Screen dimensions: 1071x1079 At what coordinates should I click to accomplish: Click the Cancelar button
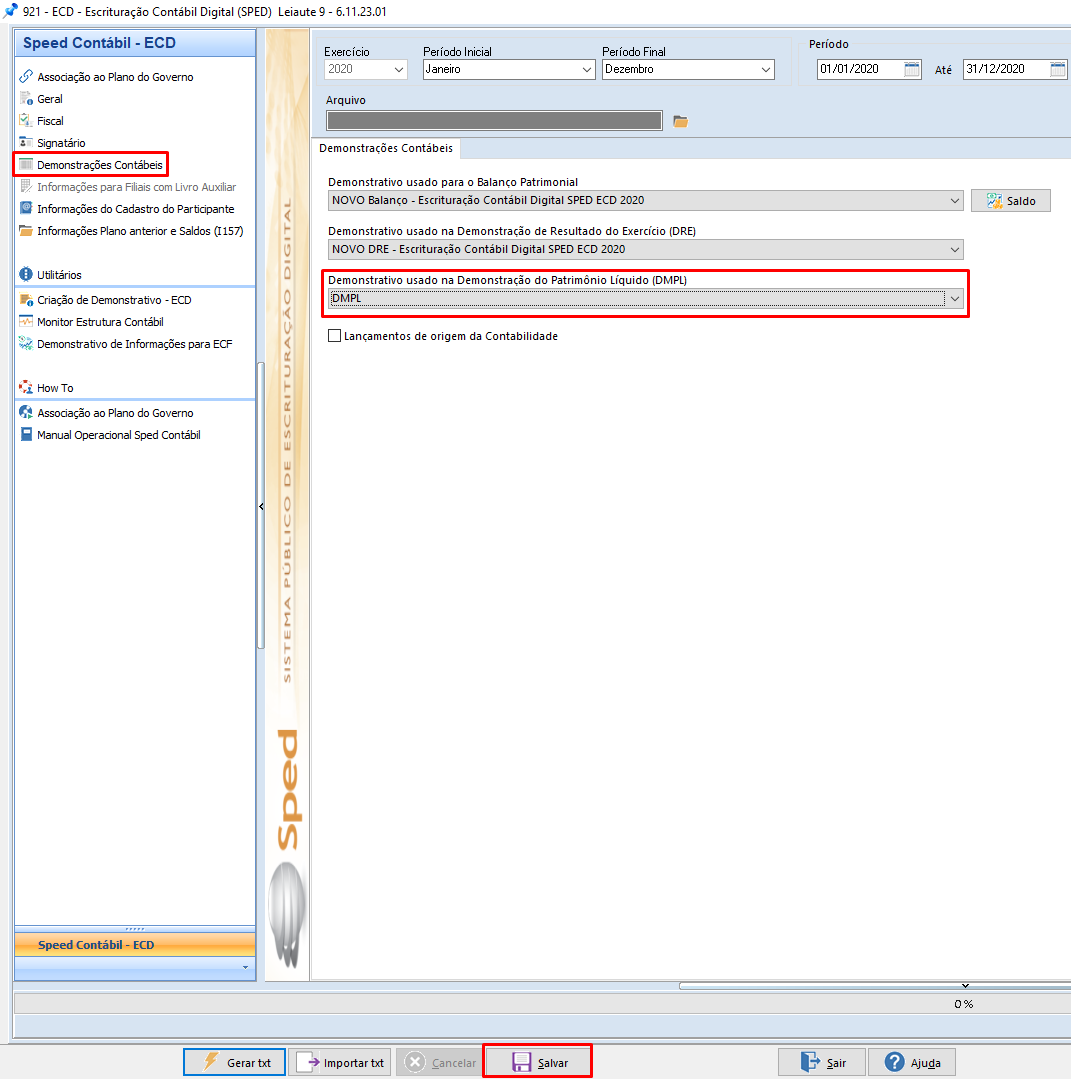(441, 1062)
